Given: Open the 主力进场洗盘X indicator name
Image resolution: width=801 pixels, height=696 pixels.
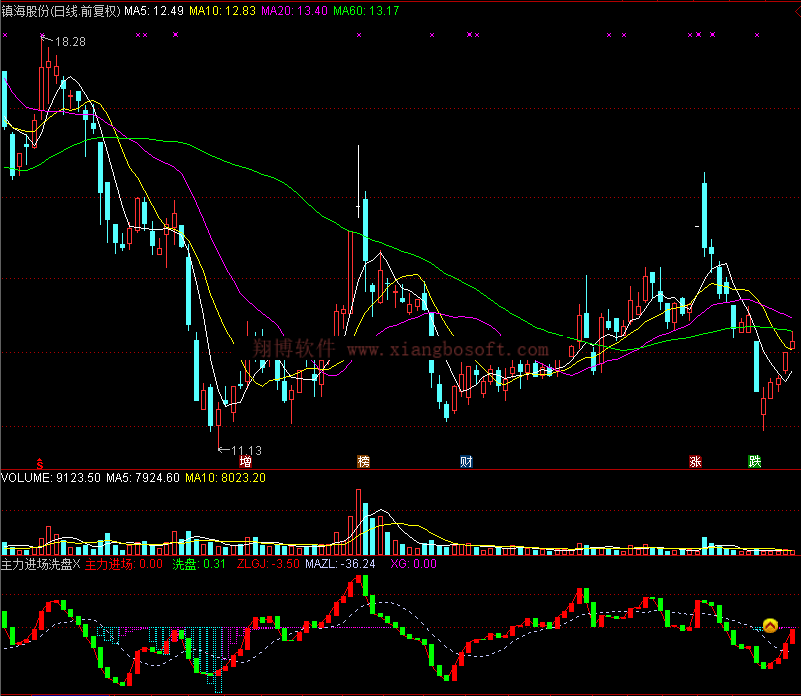Looking at the screenshot, I should pyautogui.click(x=40, y=564).
